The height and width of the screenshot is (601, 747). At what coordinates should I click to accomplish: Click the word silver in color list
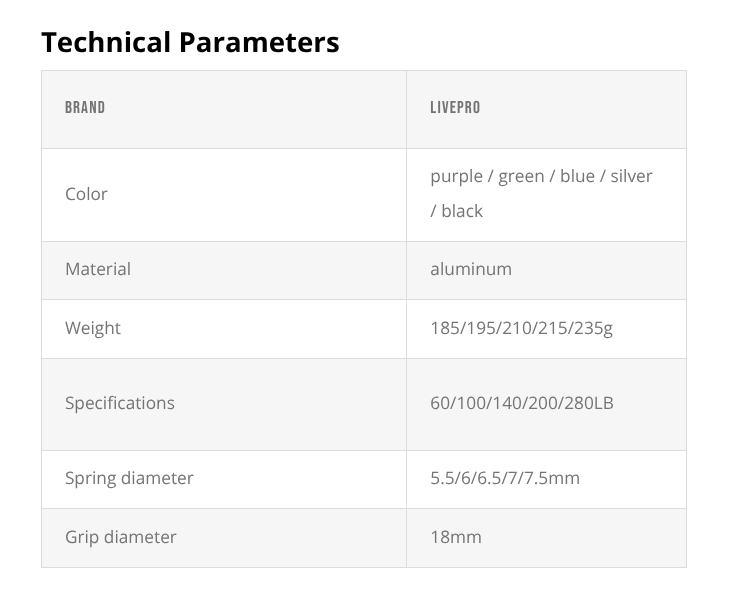coord(631,176)
